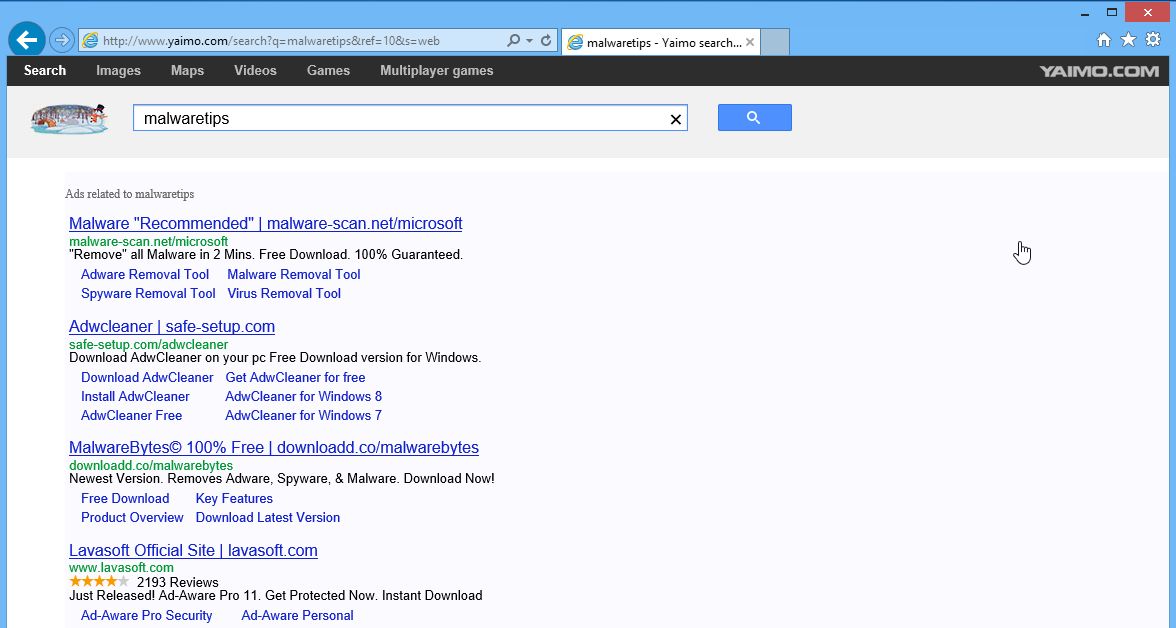Close the malwaretips Yaimo search tab
Screen dimensions: 1176x628
pos(750,42)
